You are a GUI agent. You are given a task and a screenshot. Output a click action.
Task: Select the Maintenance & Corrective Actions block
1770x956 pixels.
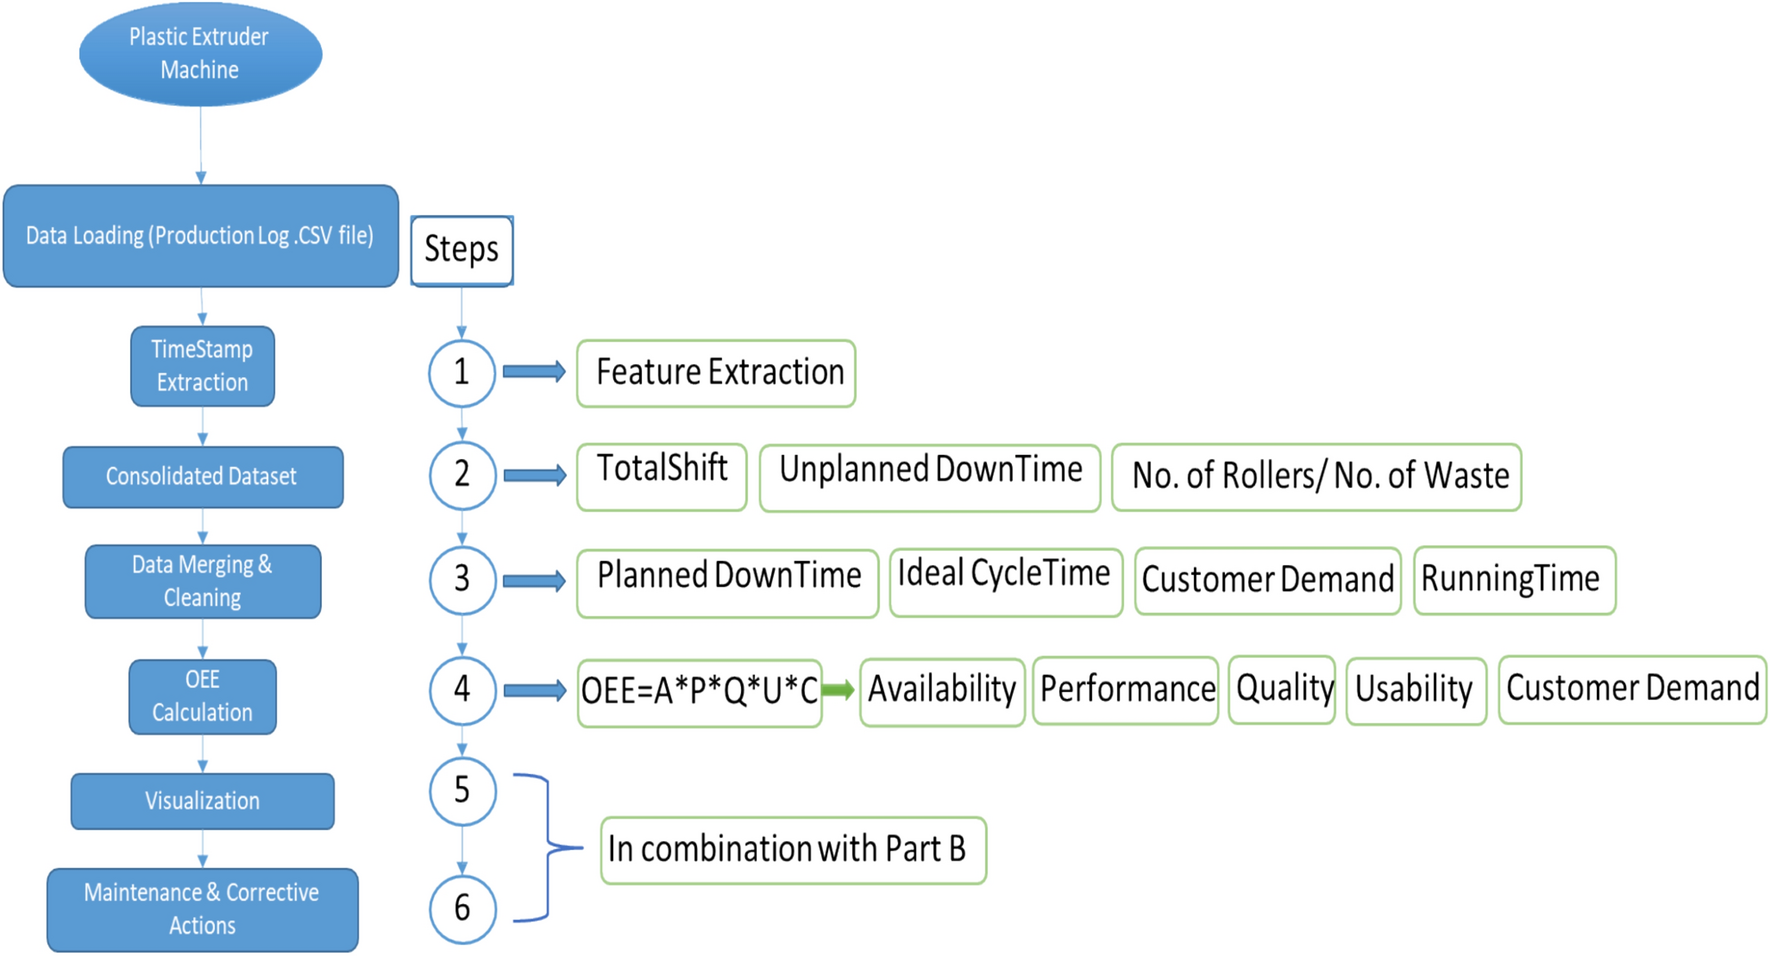pos(202,909)
